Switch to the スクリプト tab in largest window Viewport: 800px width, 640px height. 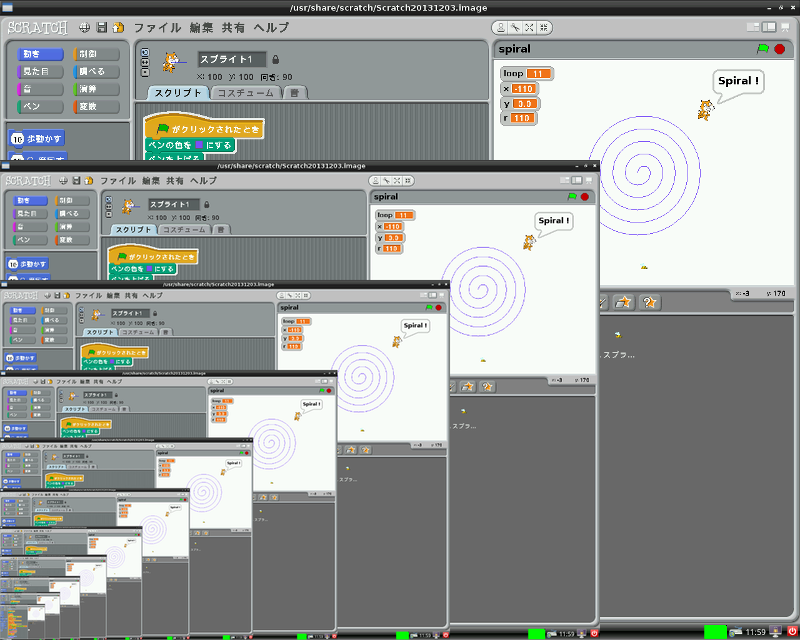[178, 93]
